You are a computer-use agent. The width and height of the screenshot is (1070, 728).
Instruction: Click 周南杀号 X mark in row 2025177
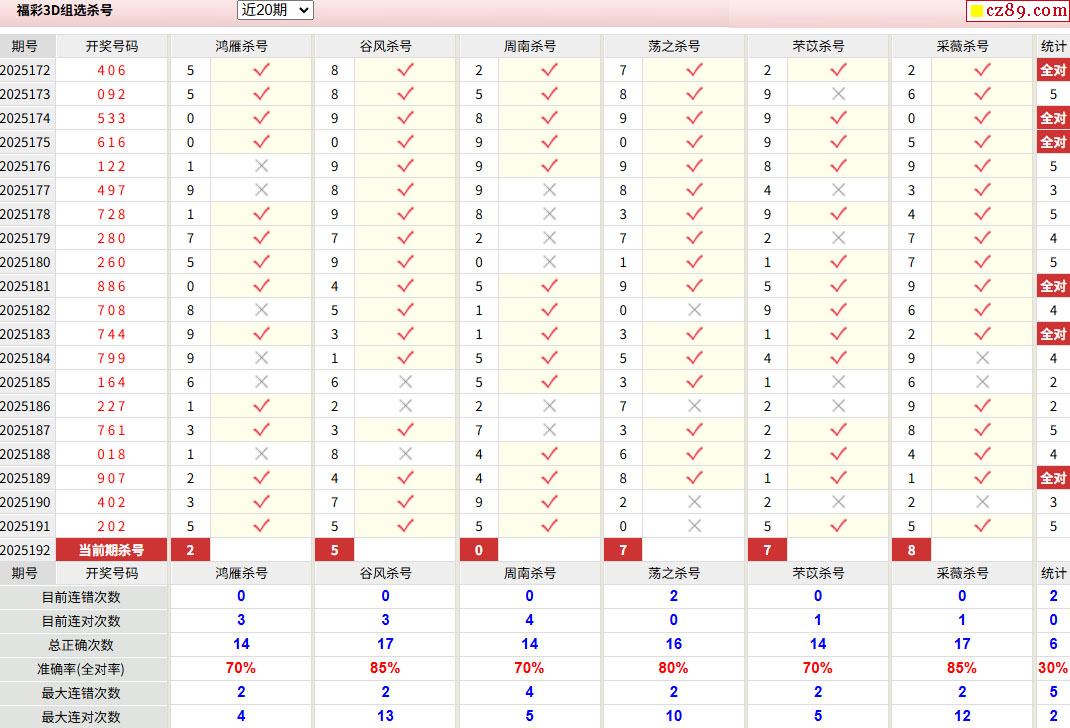(x=549, y=190)
